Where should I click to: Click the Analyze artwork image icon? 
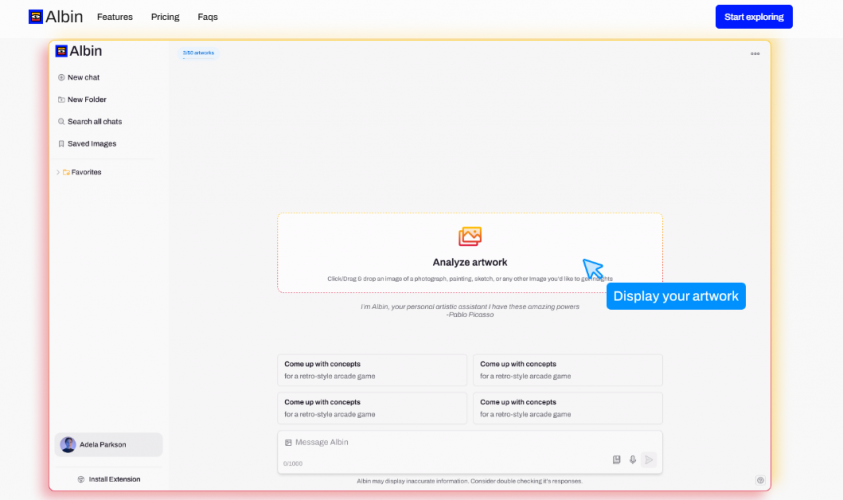(x=470, y=236)
